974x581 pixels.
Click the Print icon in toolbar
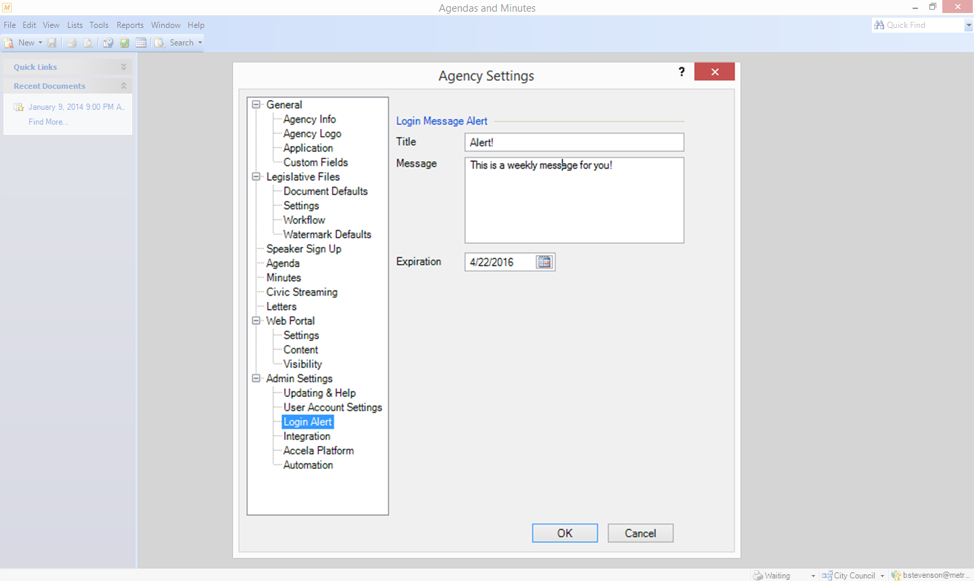tap(71, 43)
